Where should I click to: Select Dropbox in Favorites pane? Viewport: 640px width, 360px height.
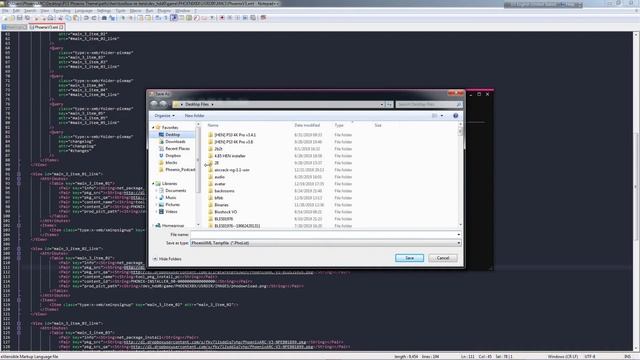[173, 156]
